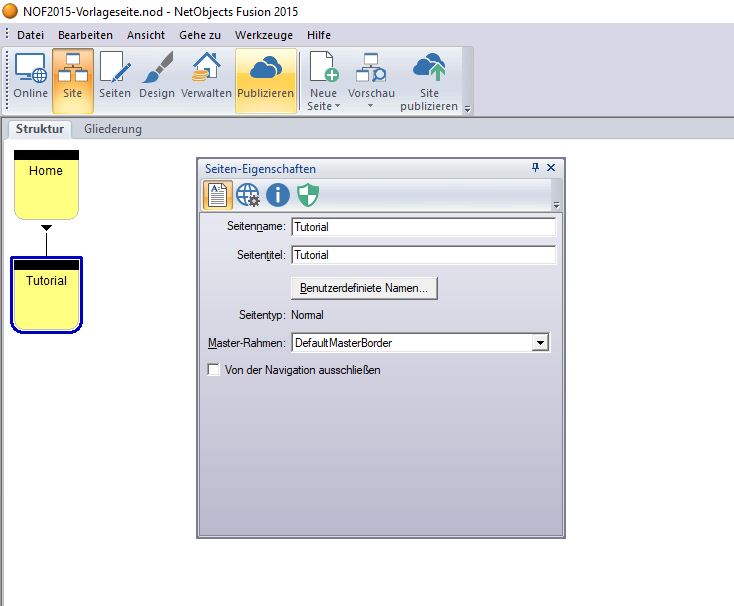Open the Design view with brush icon
This screenshot has width=734, height=606.
157,78
